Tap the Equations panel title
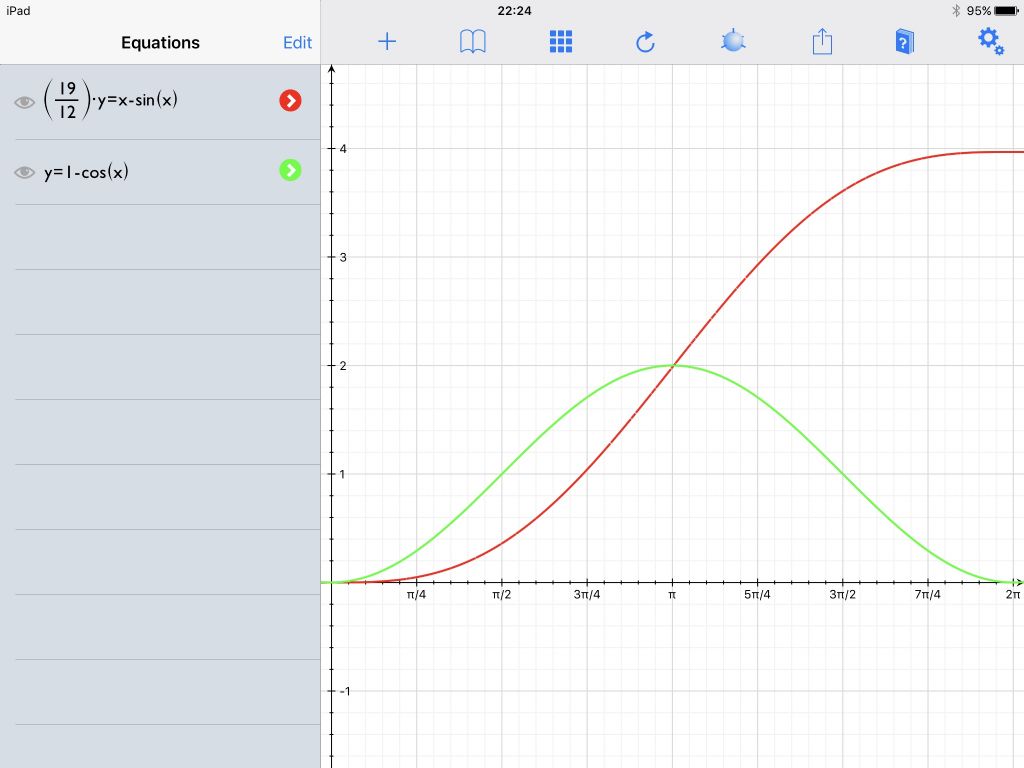Viewport: 1024px width, 768px height. 160,42
